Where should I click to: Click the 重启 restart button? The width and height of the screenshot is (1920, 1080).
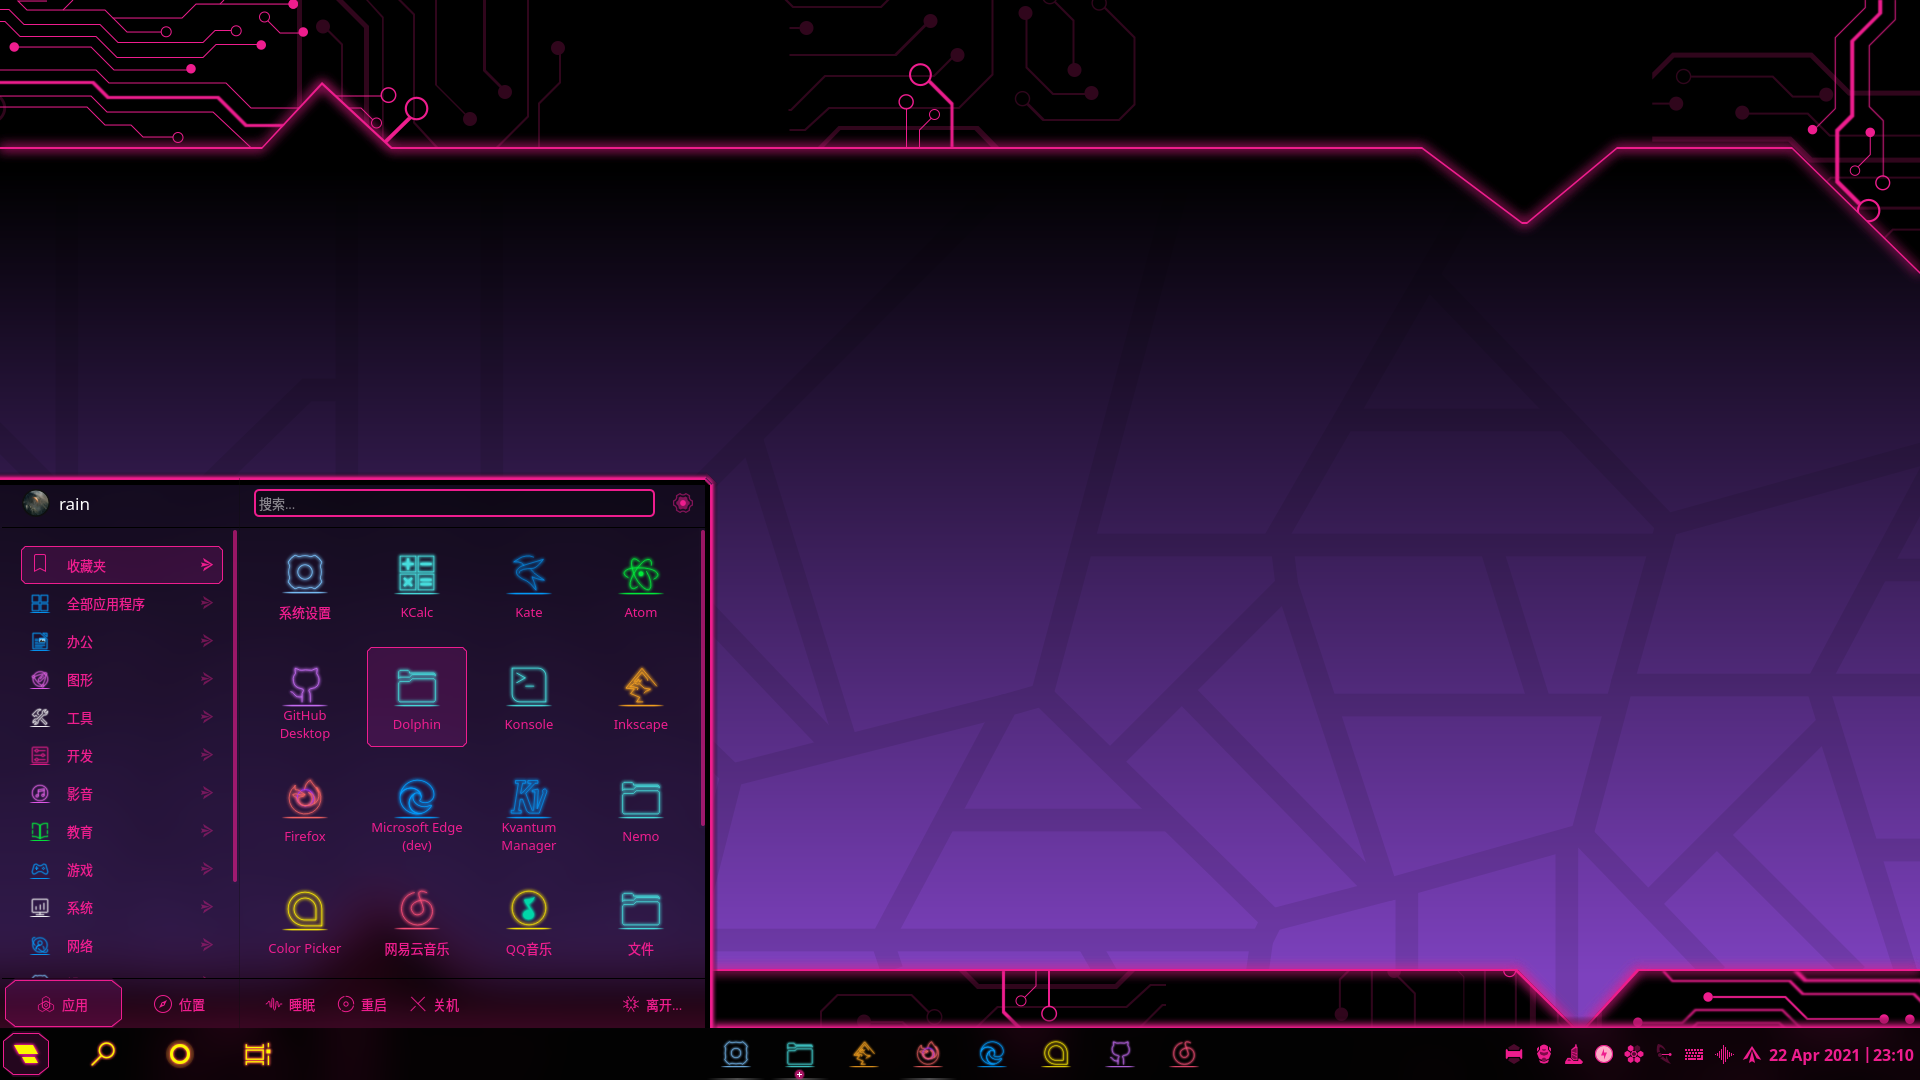tap(362, 1004)
